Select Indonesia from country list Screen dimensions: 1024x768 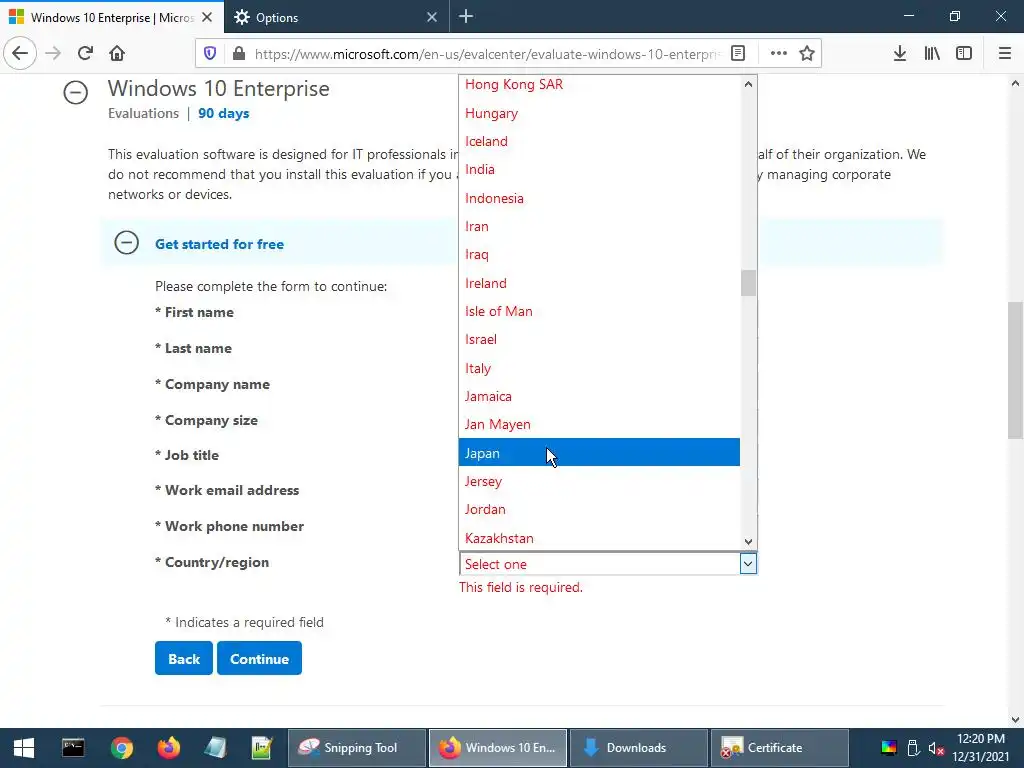599,198
